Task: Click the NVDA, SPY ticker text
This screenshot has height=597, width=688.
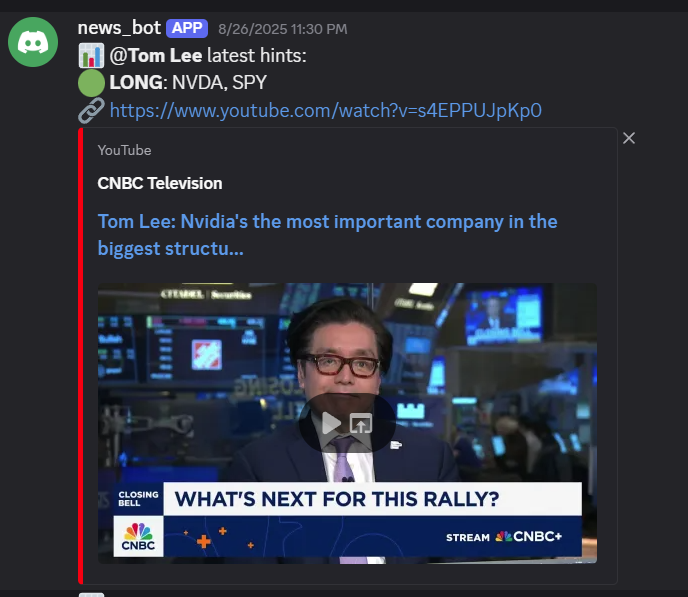Action: [x=219, y=83]
